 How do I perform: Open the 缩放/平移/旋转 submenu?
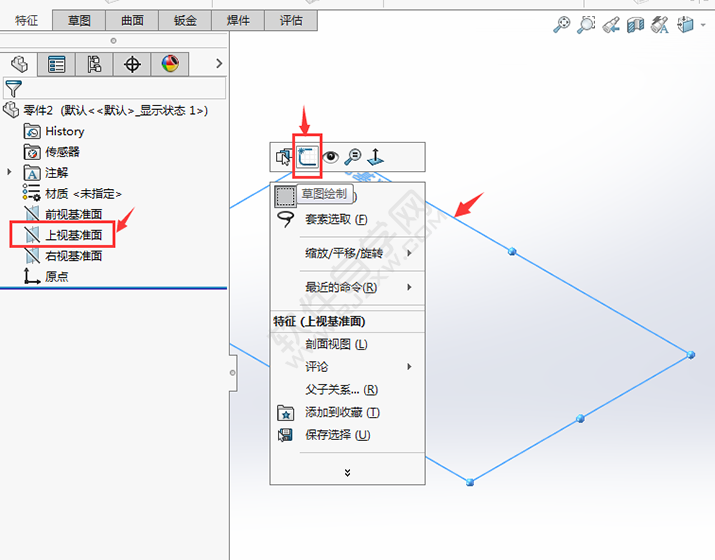coord(347,253)
